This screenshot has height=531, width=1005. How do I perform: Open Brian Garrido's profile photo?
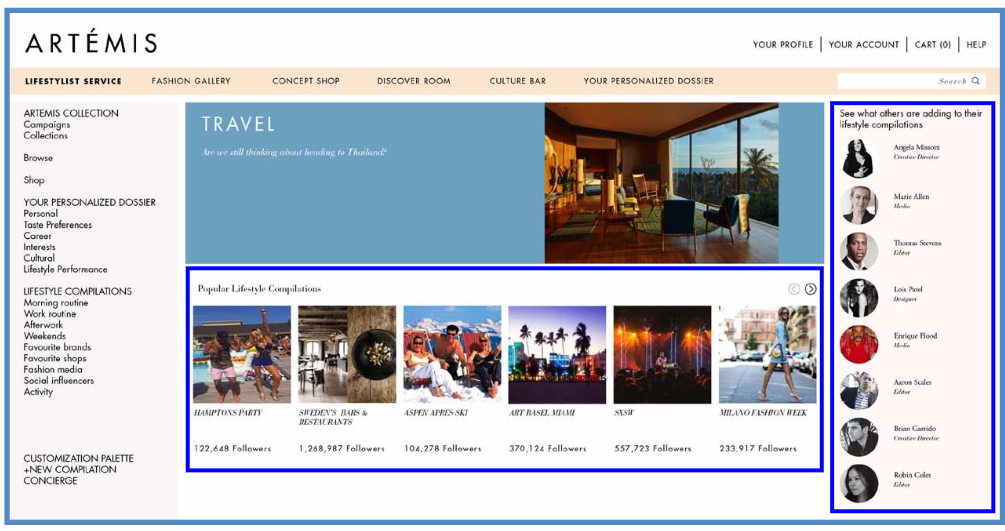coord(858,437)
